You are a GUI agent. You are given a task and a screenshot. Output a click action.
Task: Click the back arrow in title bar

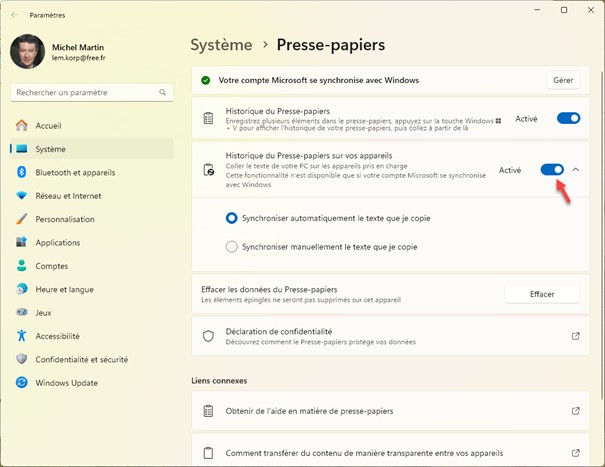click(14, 15)
